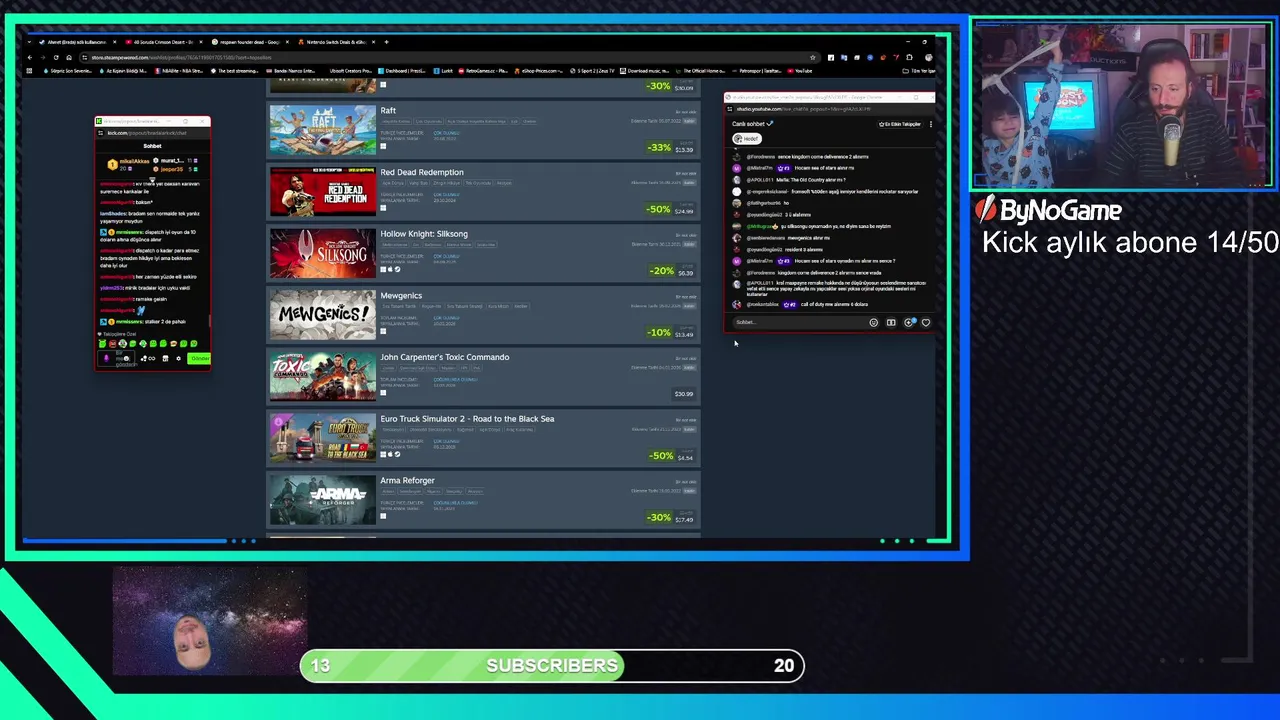Click the Super Chat icon in YouTube chat
The width and height of the screenshot is (1280, 720).
pyautogui.click(x=909, y=322)
